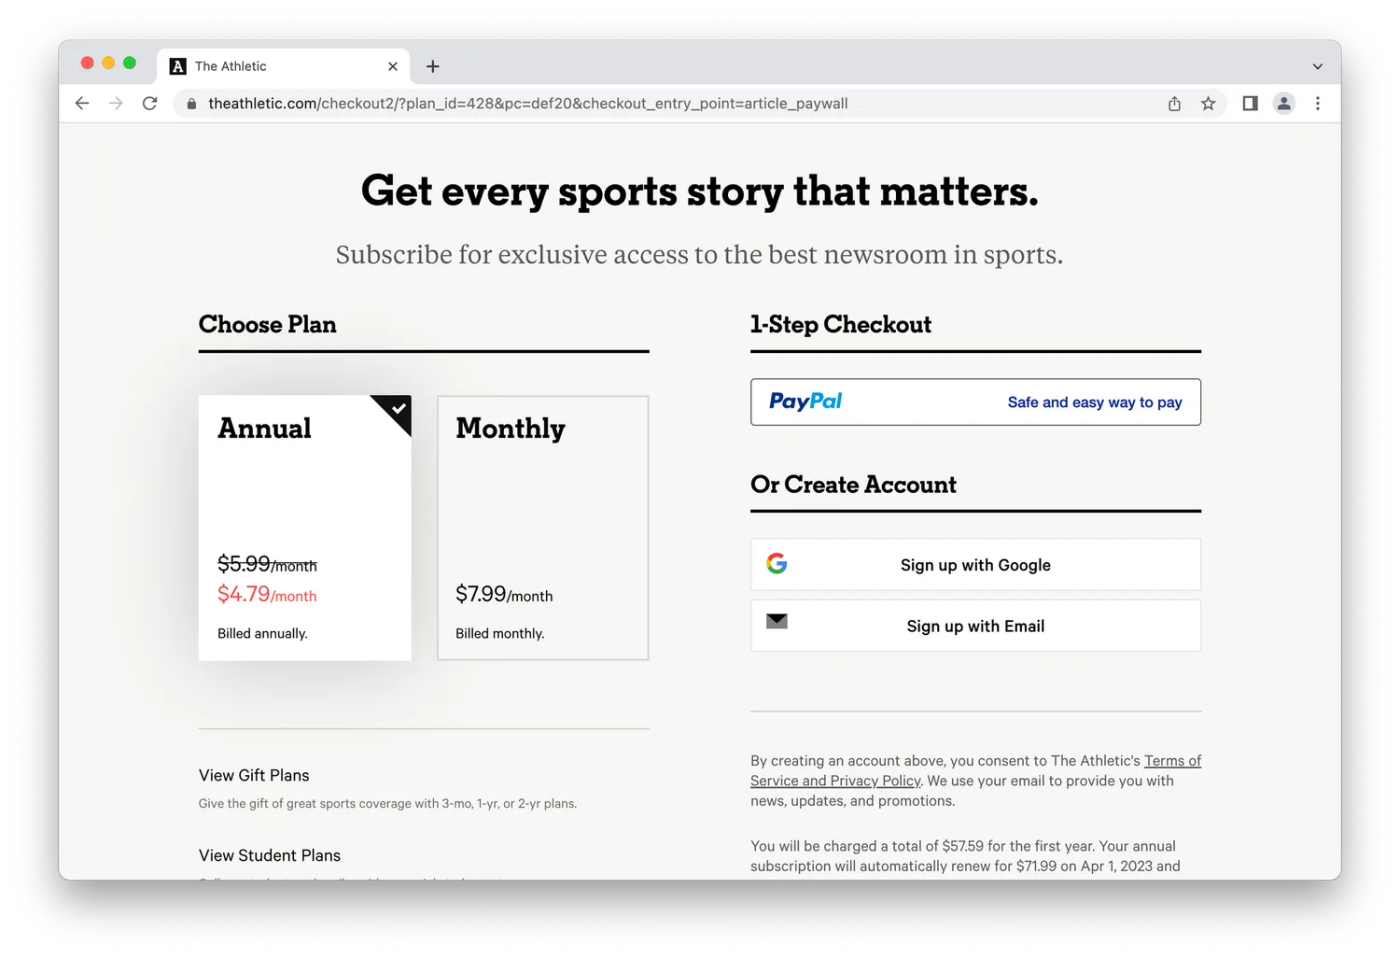The image size is (1400, 958).
Task: Select the Annual subscription plan
Action: pos(305,528)
